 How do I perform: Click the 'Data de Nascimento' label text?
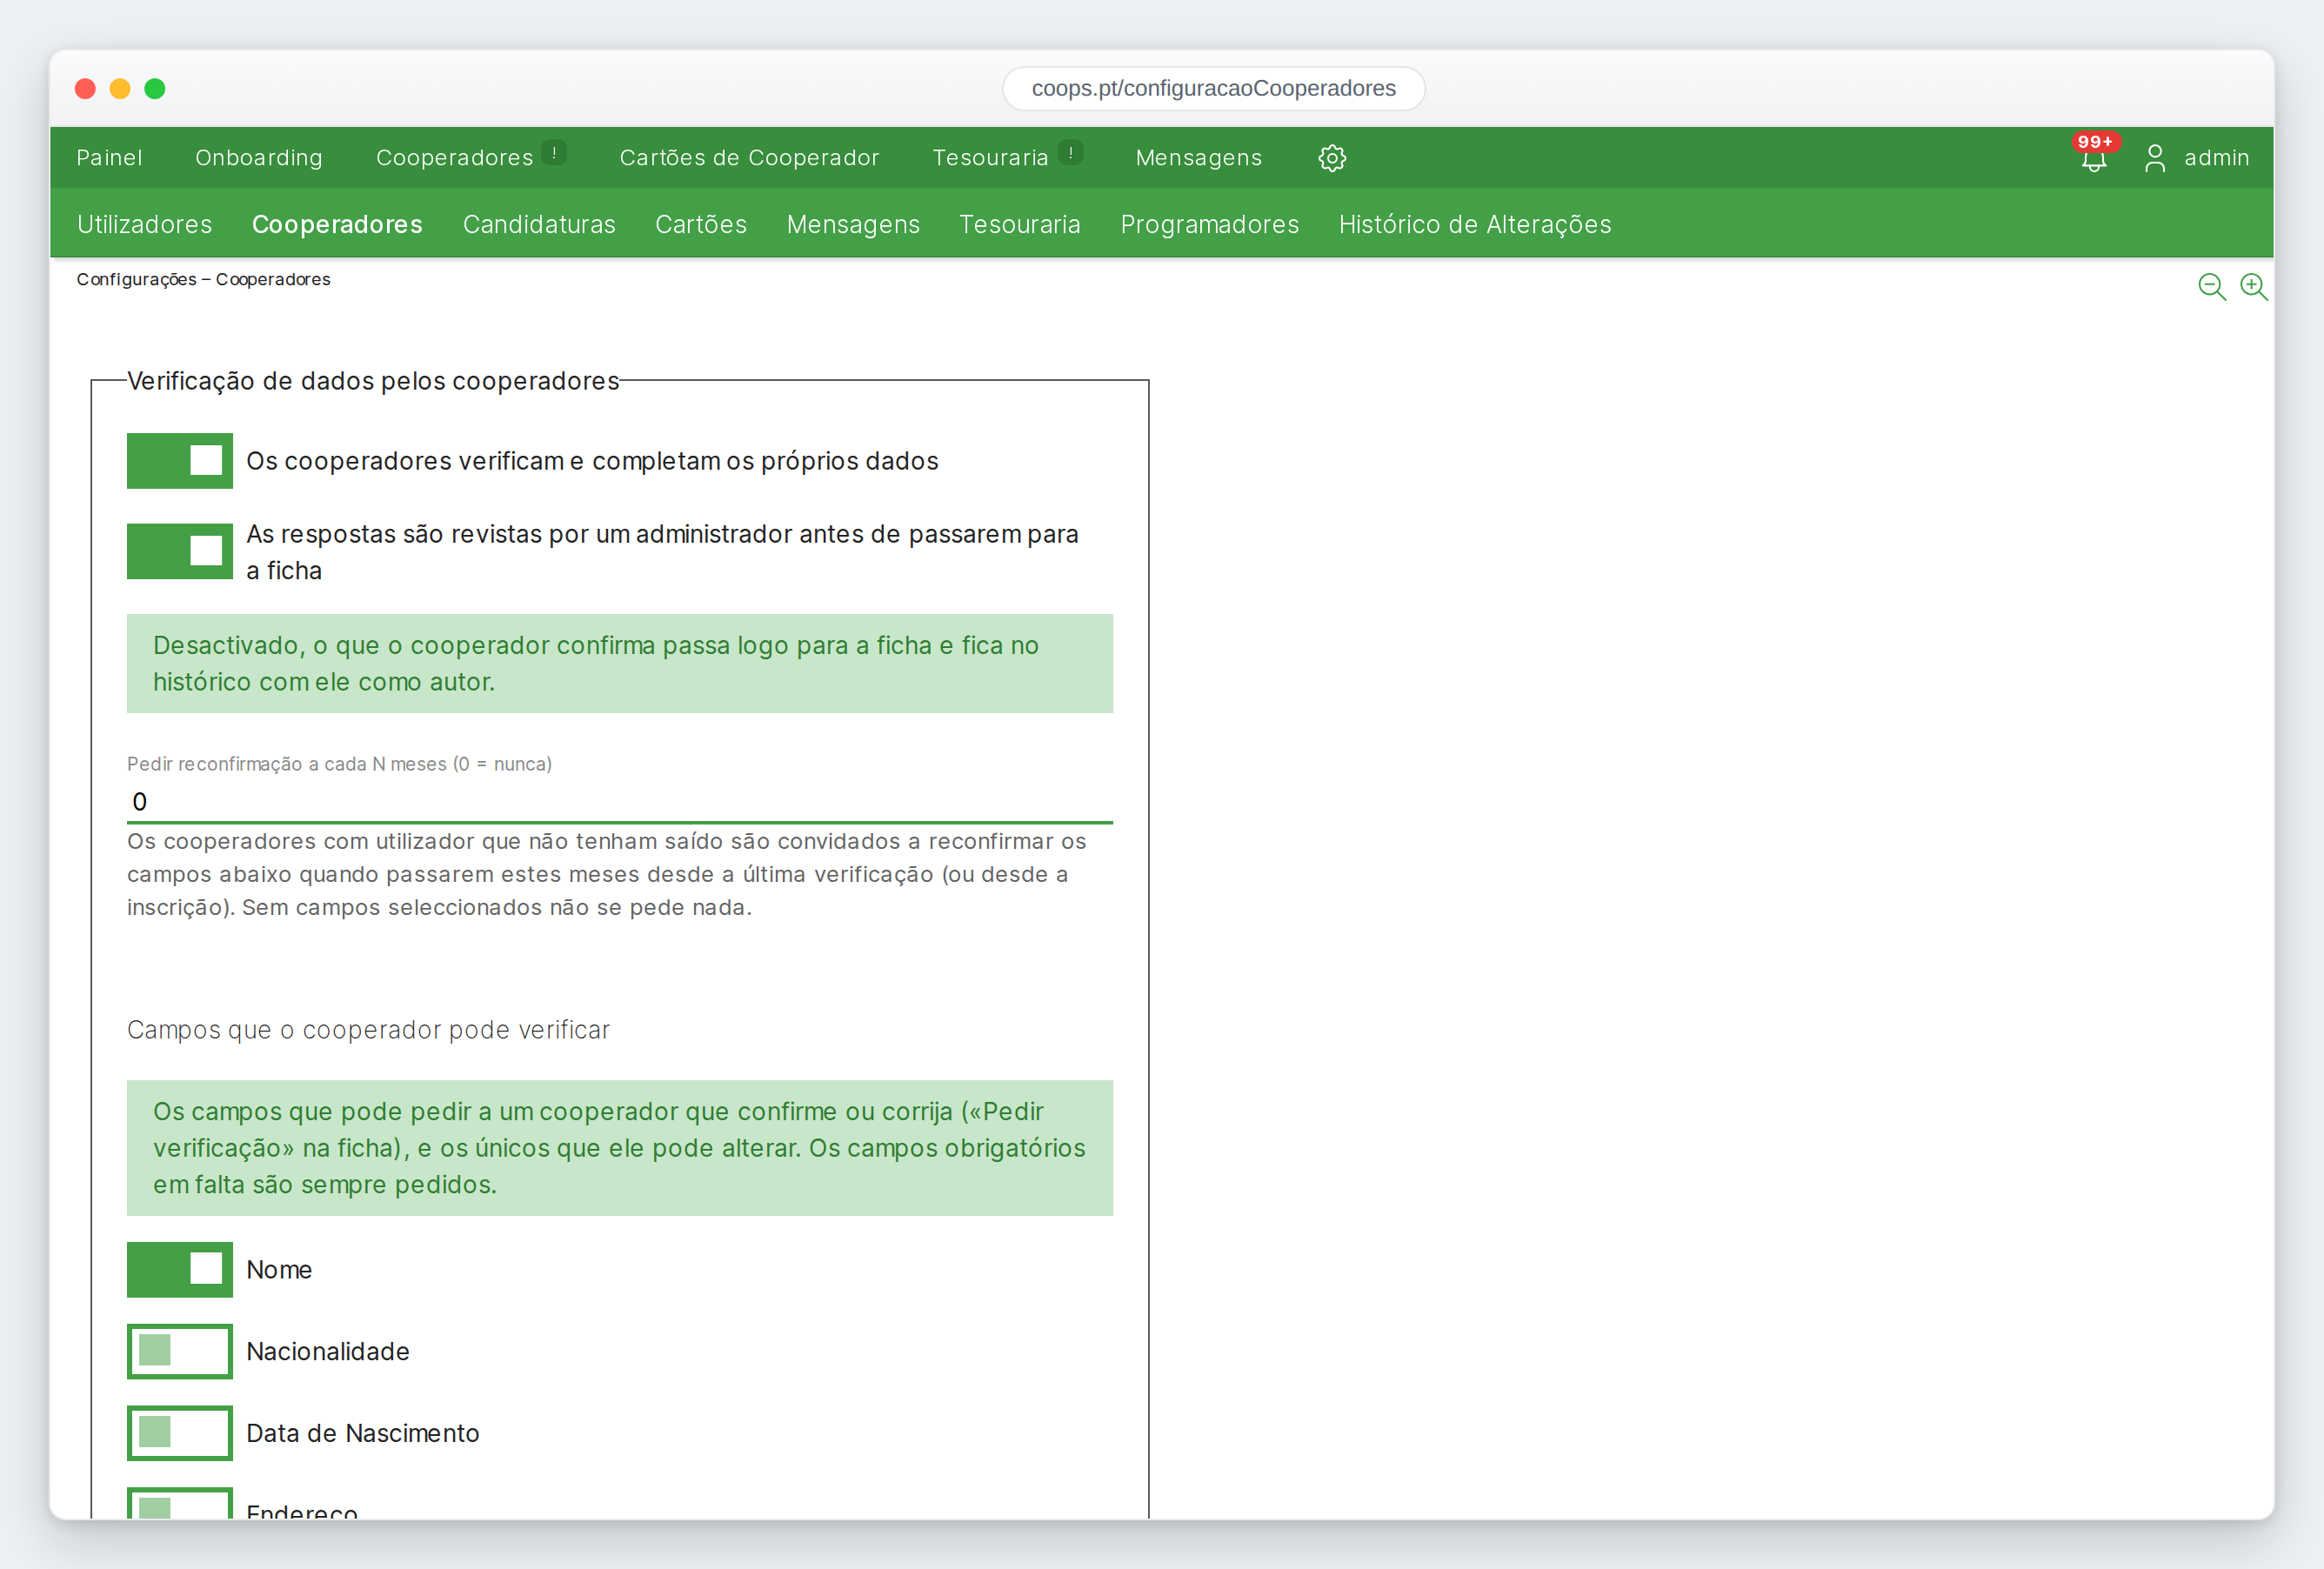point(363,1434)
